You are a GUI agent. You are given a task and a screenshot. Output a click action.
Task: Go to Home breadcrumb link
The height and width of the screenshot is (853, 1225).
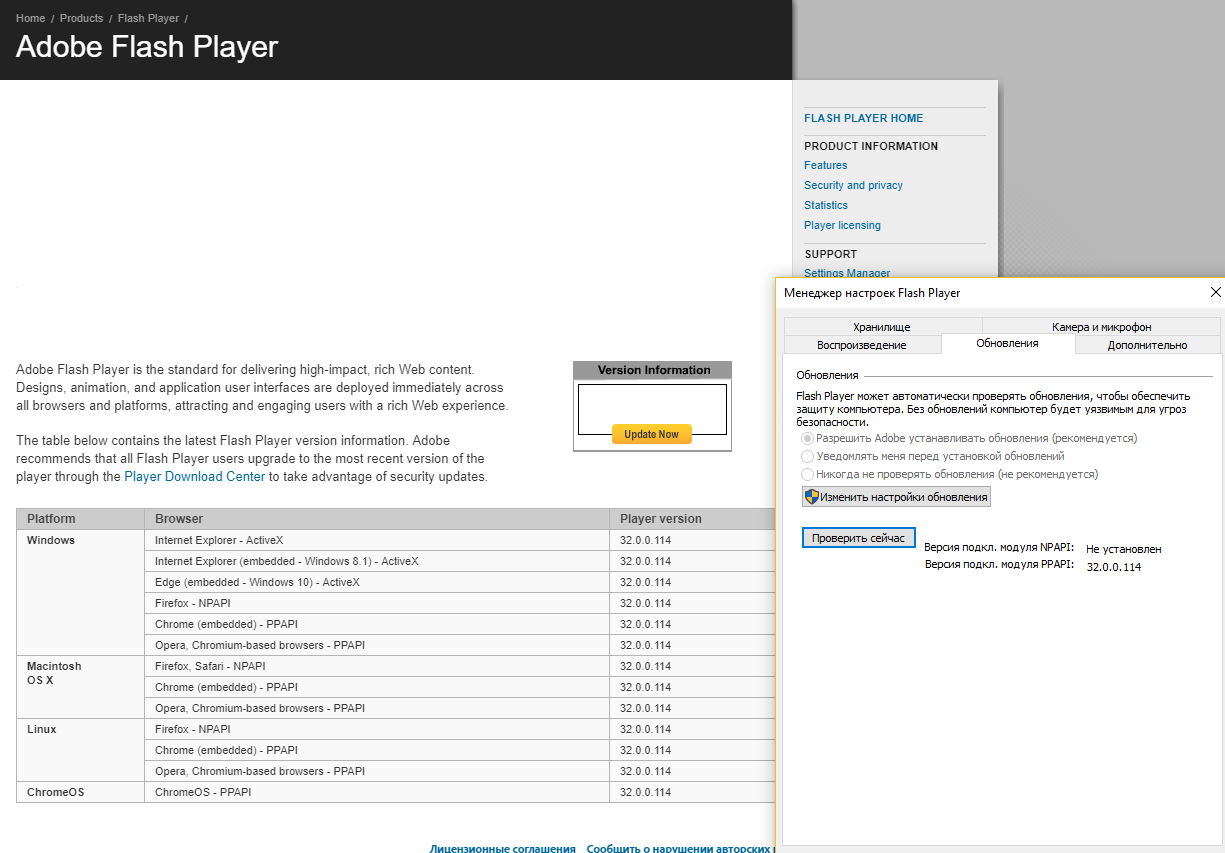pos(31,18)
